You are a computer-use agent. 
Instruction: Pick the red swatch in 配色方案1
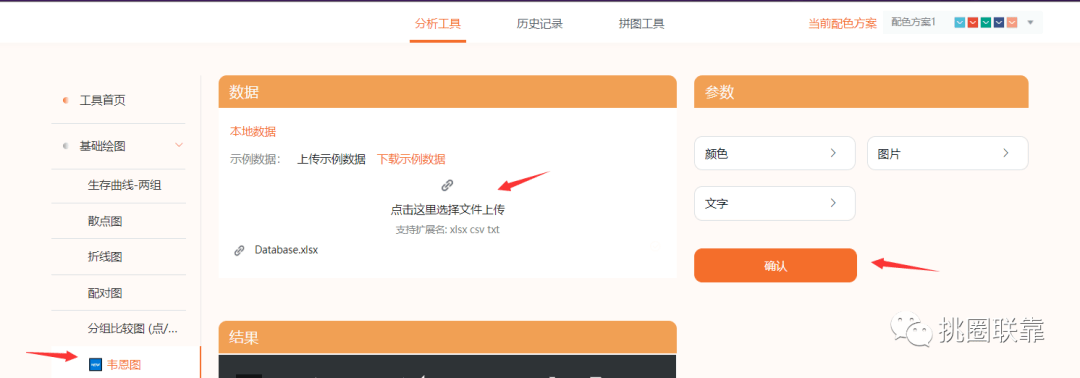coord(973,23)
